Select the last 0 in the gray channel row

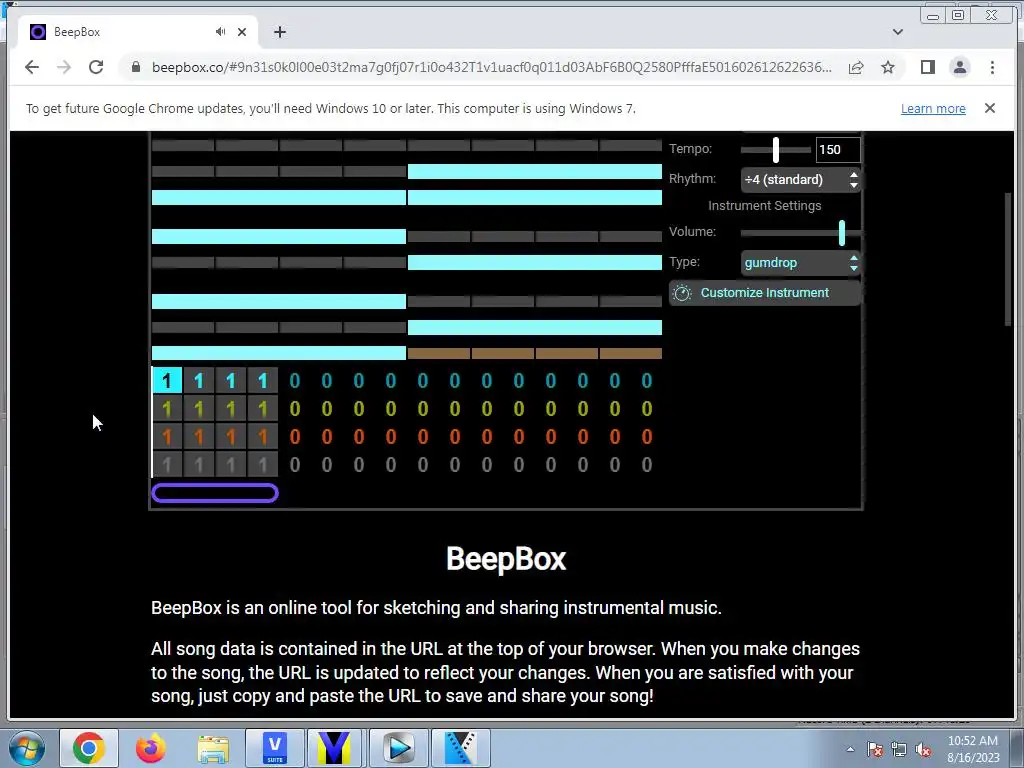647,464
